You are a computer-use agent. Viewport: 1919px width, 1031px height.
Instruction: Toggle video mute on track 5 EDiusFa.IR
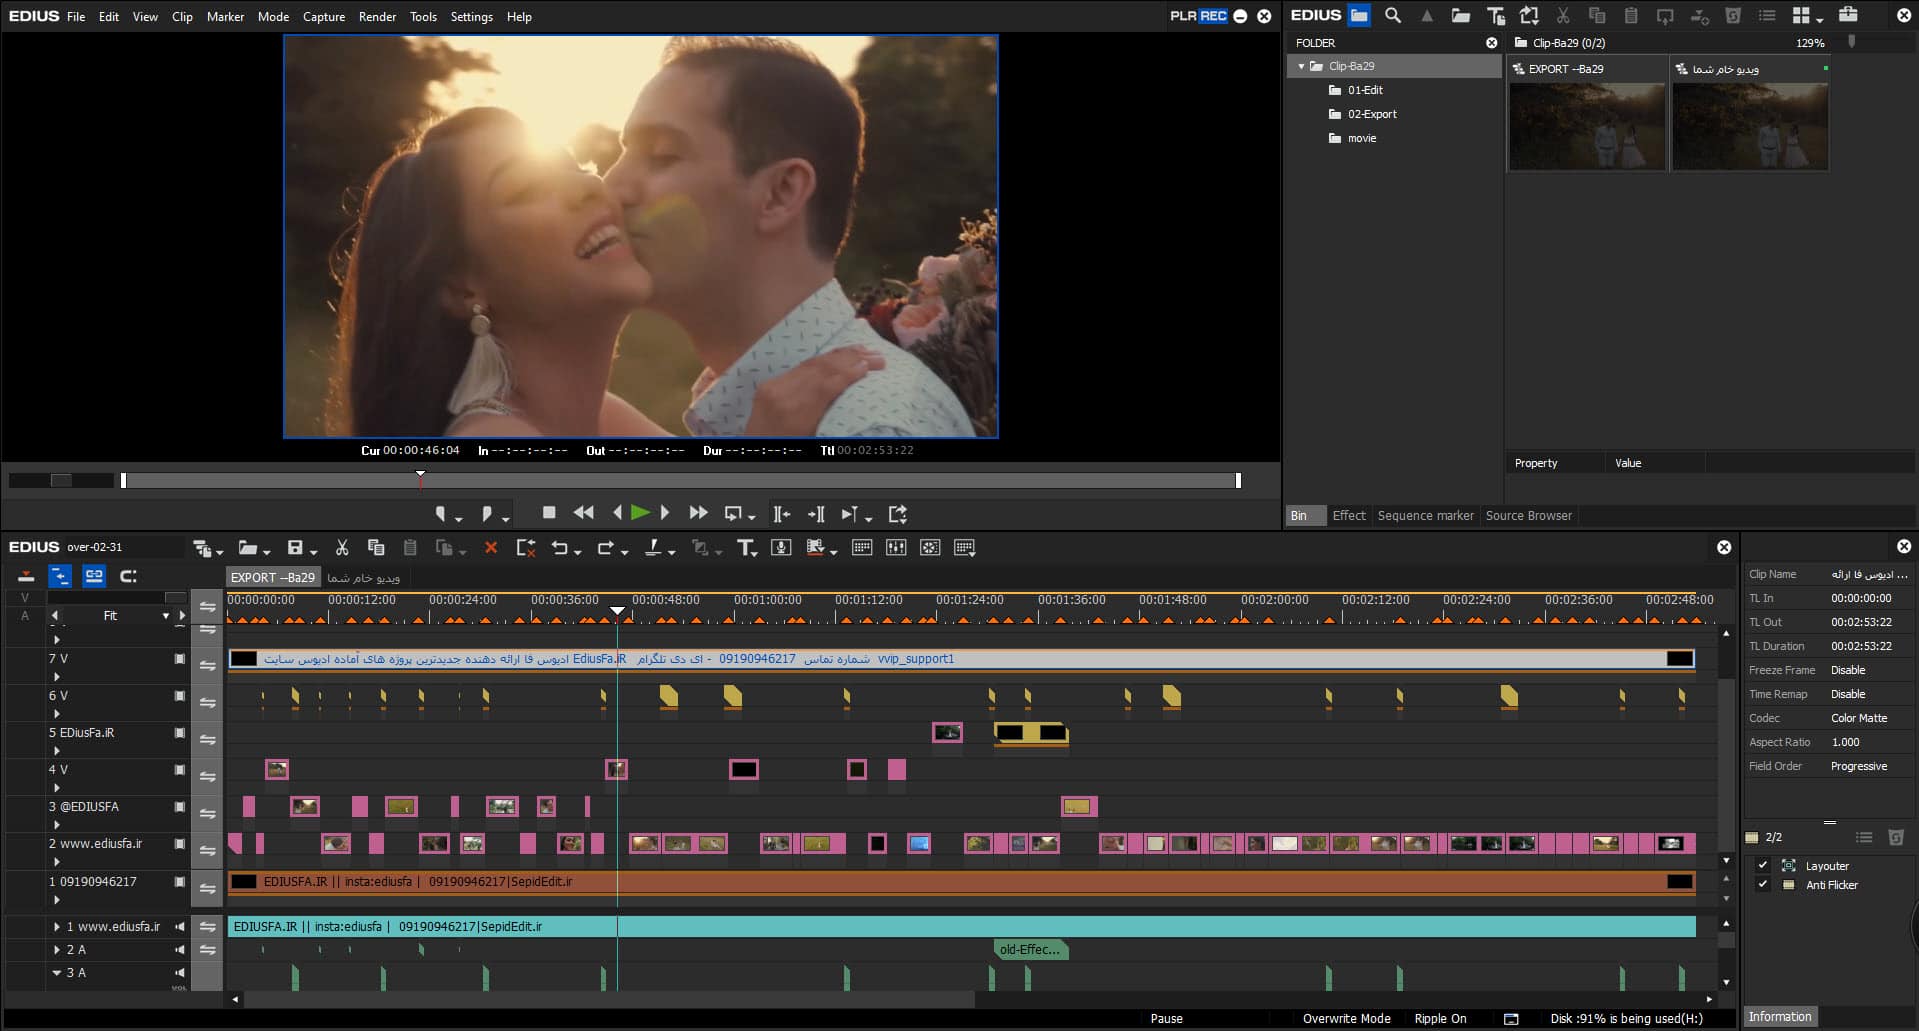point(180,733)
